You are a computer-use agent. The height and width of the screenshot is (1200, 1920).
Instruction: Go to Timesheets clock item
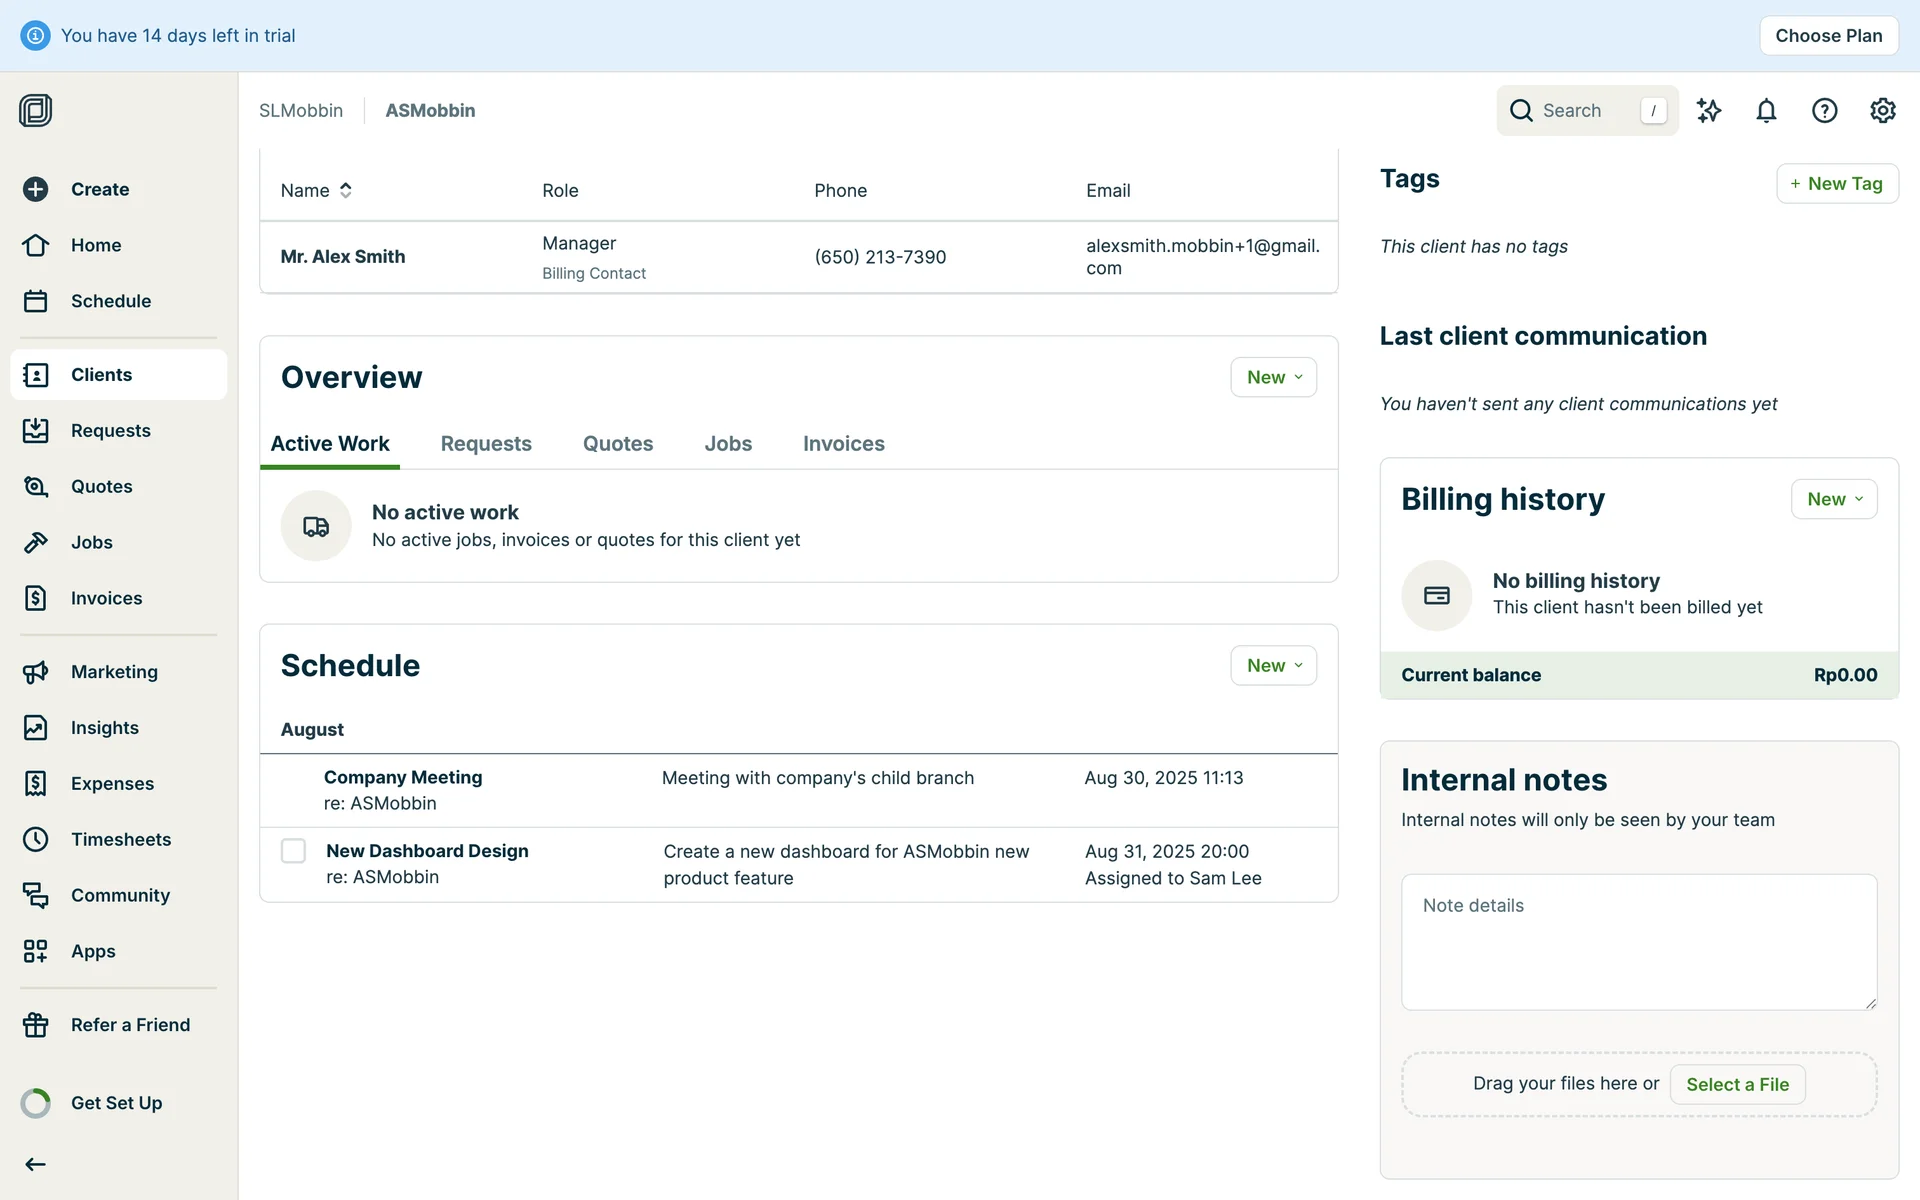36,839
